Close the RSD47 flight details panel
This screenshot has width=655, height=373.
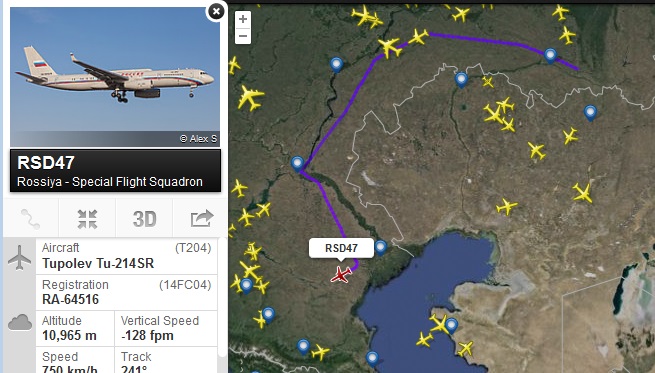coord(216,11)
